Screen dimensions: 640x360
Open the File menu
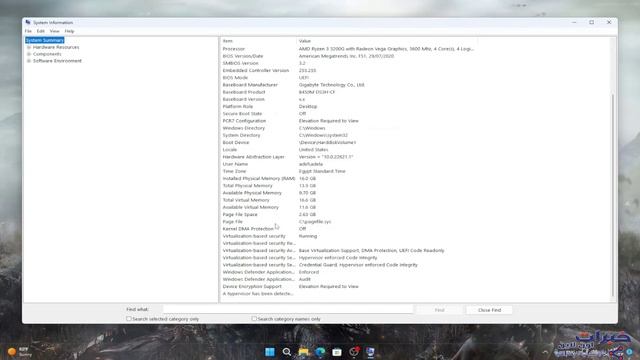click(x=28, y=31)
